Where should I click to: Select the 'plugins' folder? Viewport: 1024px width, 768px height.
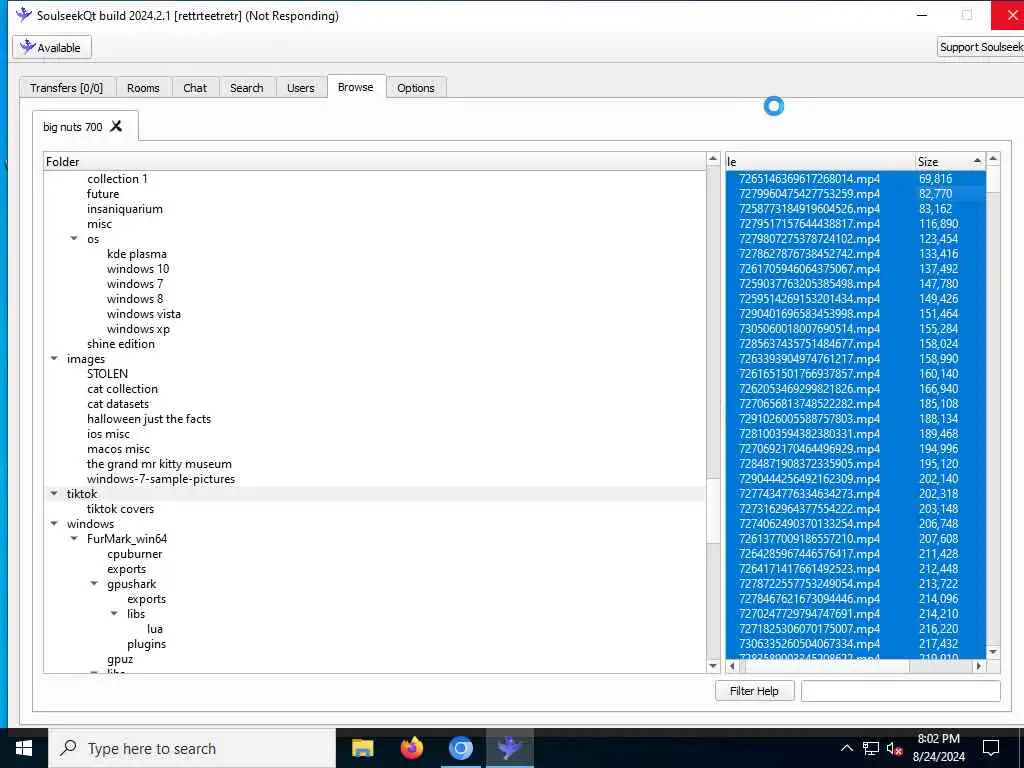coord(146,644)
